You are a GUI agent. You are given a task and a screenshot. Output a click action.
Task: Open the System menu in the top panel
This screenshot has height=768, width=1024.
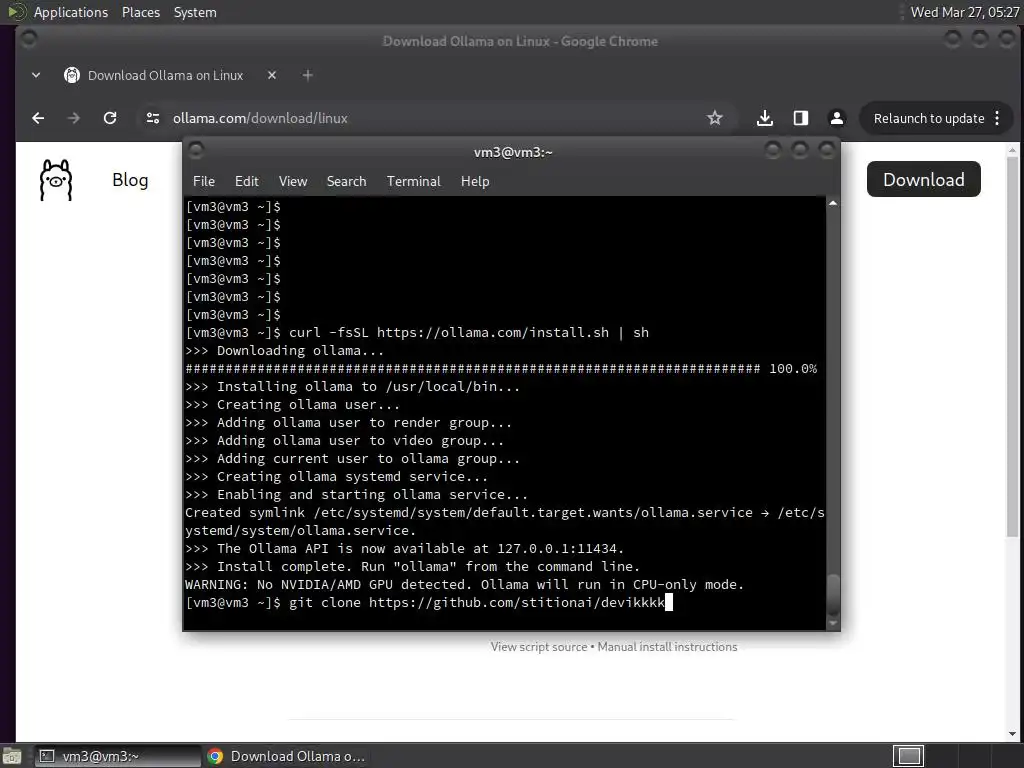point(195,12)
